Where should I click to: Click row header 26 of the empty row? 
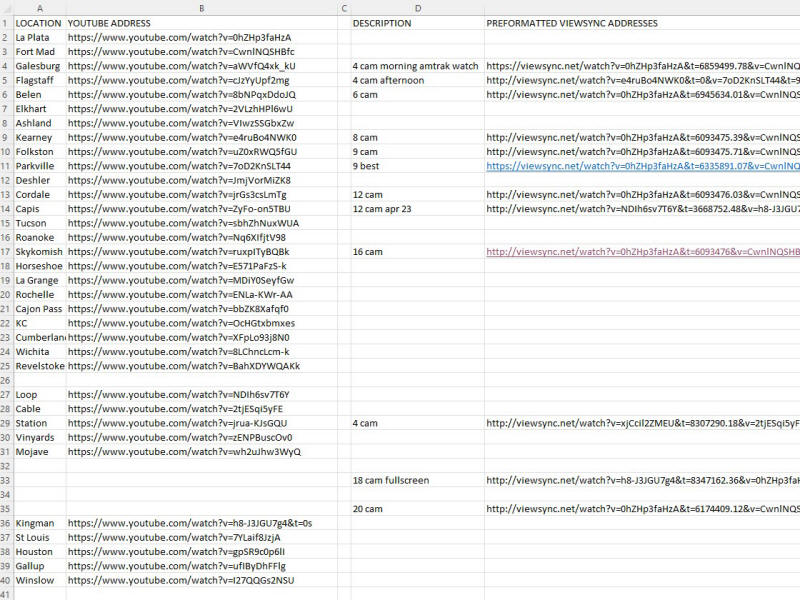[x=6, y=380]
